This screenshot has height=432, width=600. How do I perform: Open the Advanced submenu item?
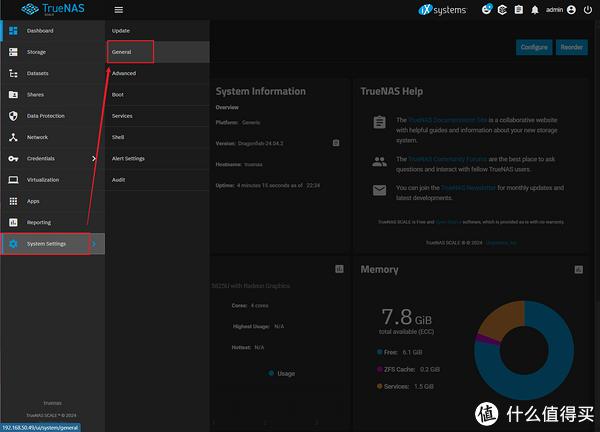pyautogui.click(x=157, y=73)
